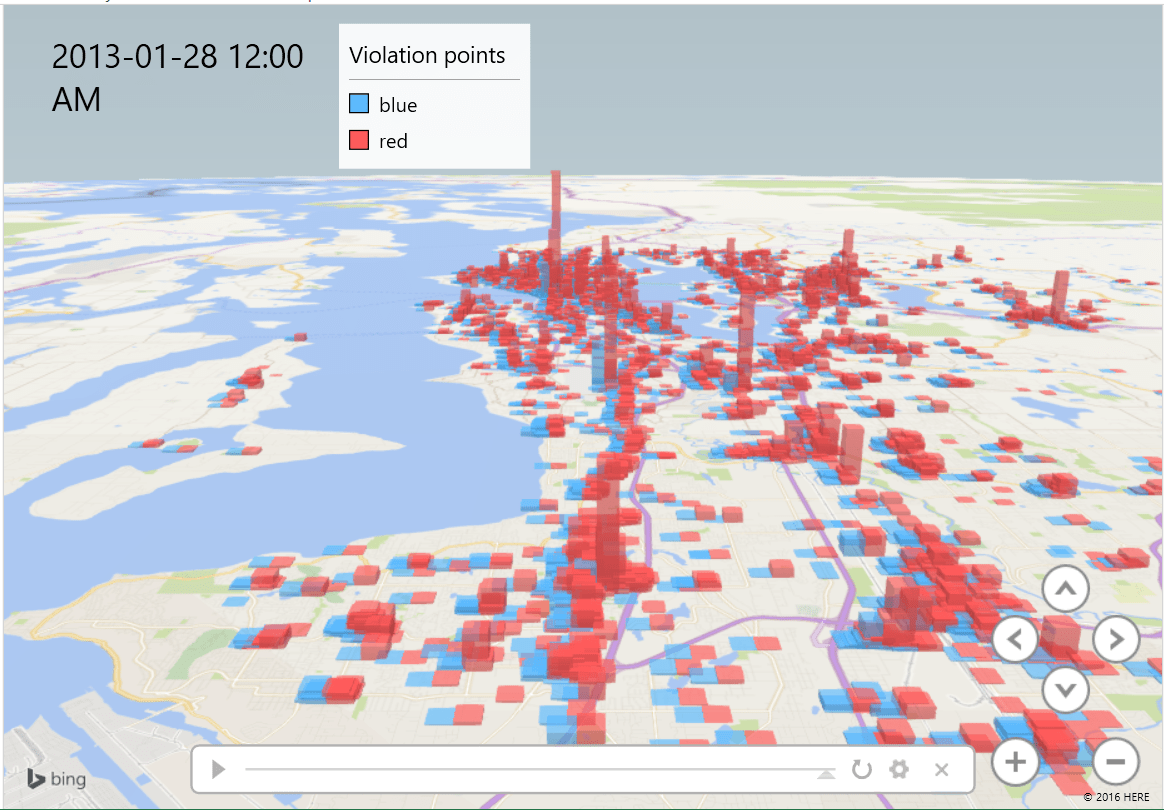Click the timeline position marker triangle
Image resolution: width=1164 pixels, height=810 pixels.
pos(826,773)
